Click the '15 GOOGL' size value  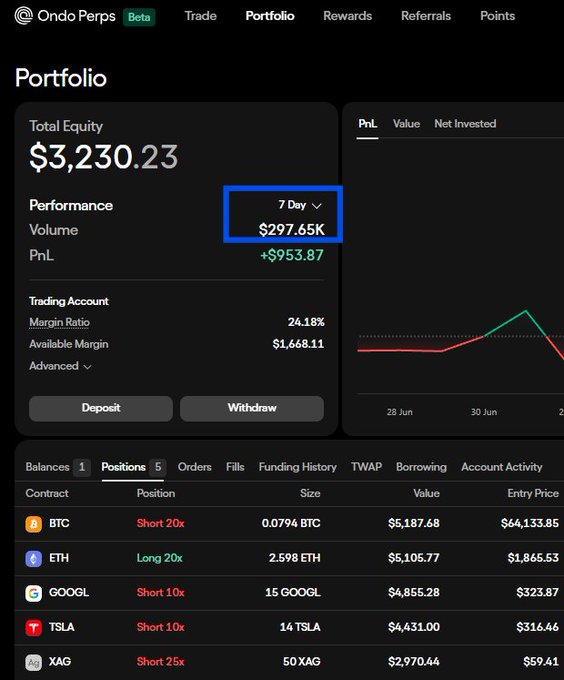pos(293,593)
